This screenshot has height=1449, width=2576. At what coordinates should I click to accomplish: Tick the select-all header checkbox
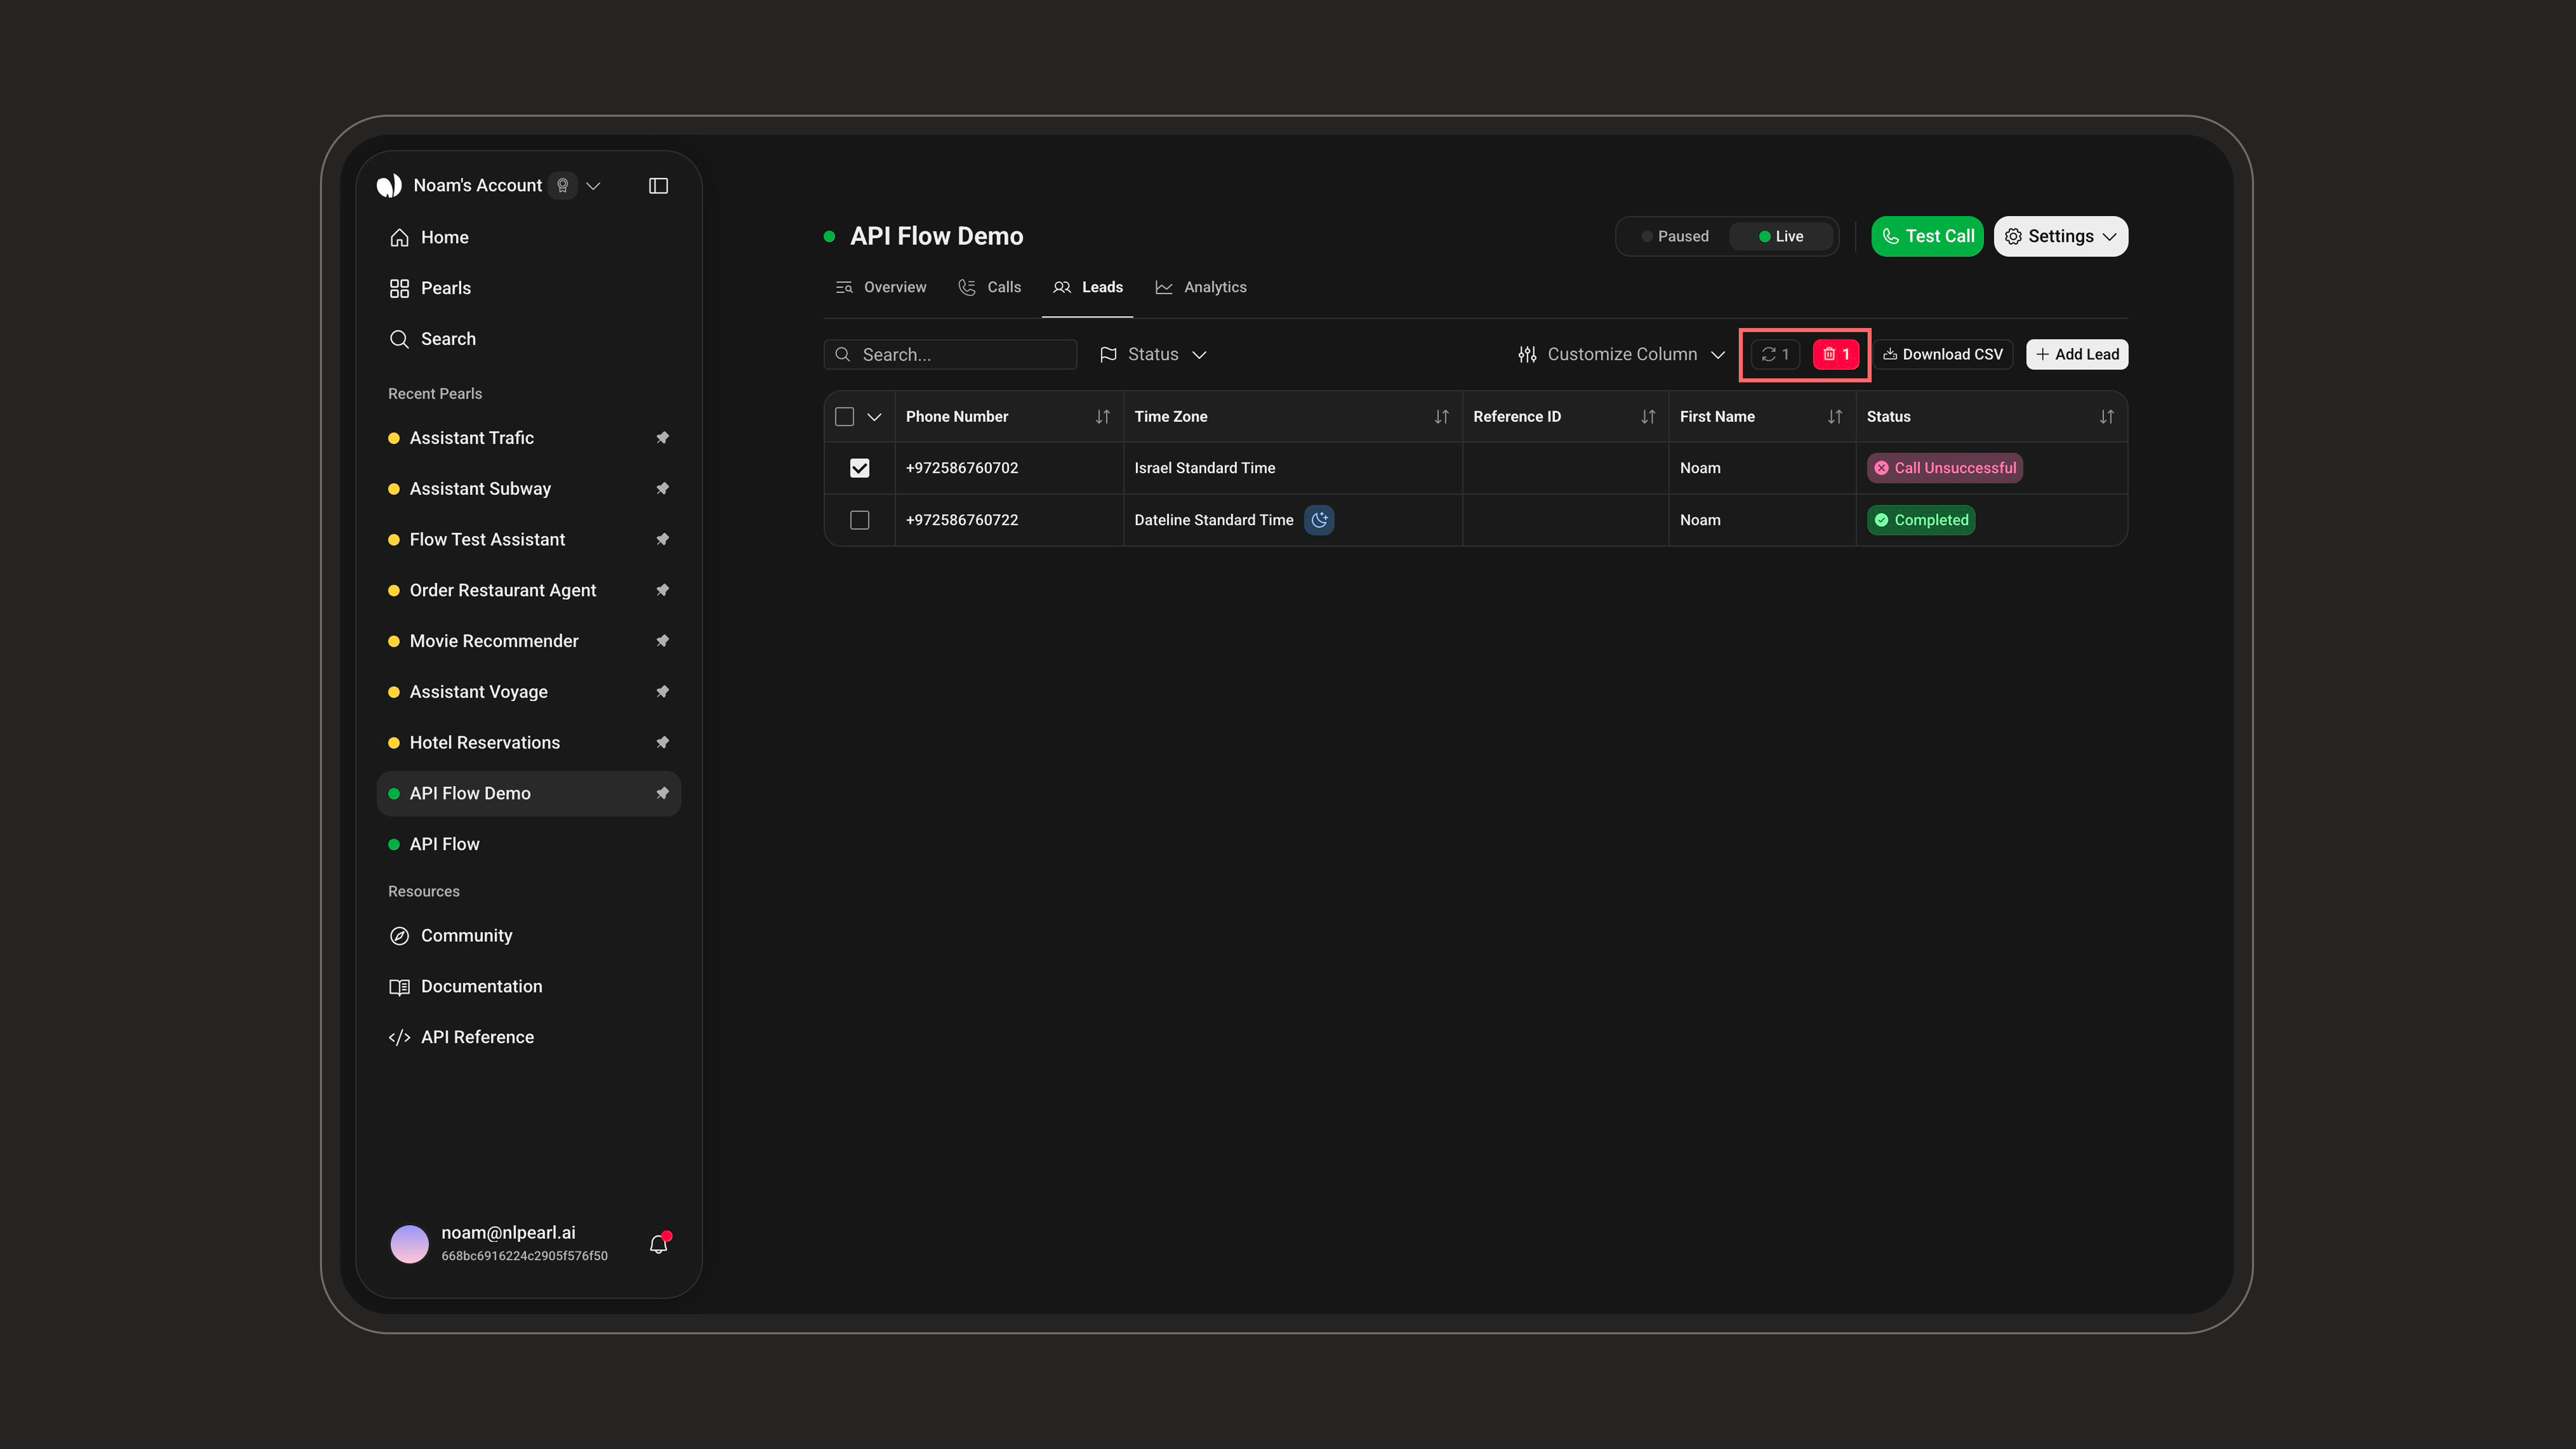[845, 417]
